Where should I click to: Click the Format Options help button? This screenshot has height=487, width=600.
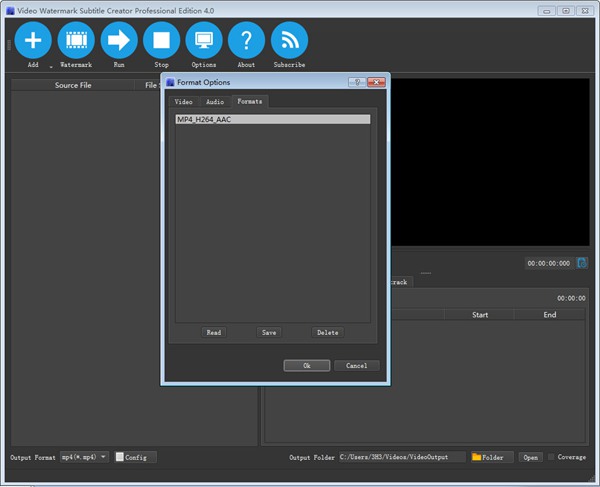[x=357, y=82]
